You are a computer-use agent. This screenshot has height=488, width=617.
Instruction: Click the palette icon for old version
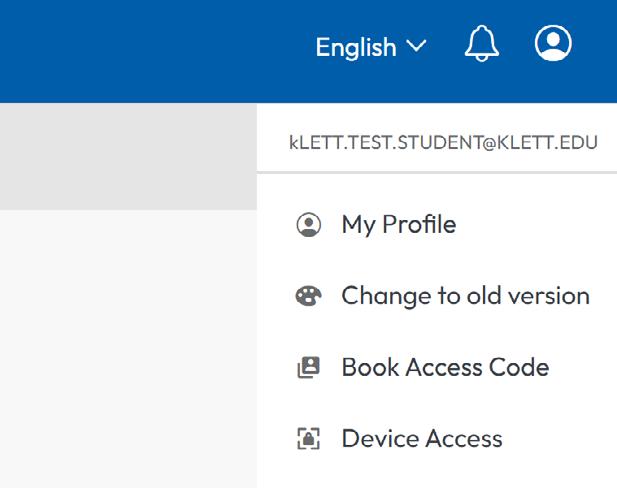[308, 296]
